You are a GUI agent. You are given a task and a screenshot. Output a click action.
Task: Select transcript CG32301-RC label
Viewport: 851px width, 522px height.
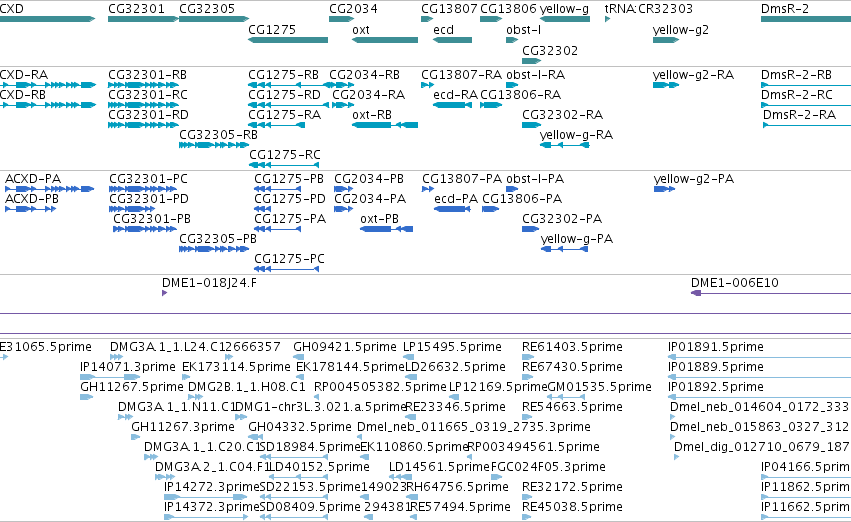point(148,94)
